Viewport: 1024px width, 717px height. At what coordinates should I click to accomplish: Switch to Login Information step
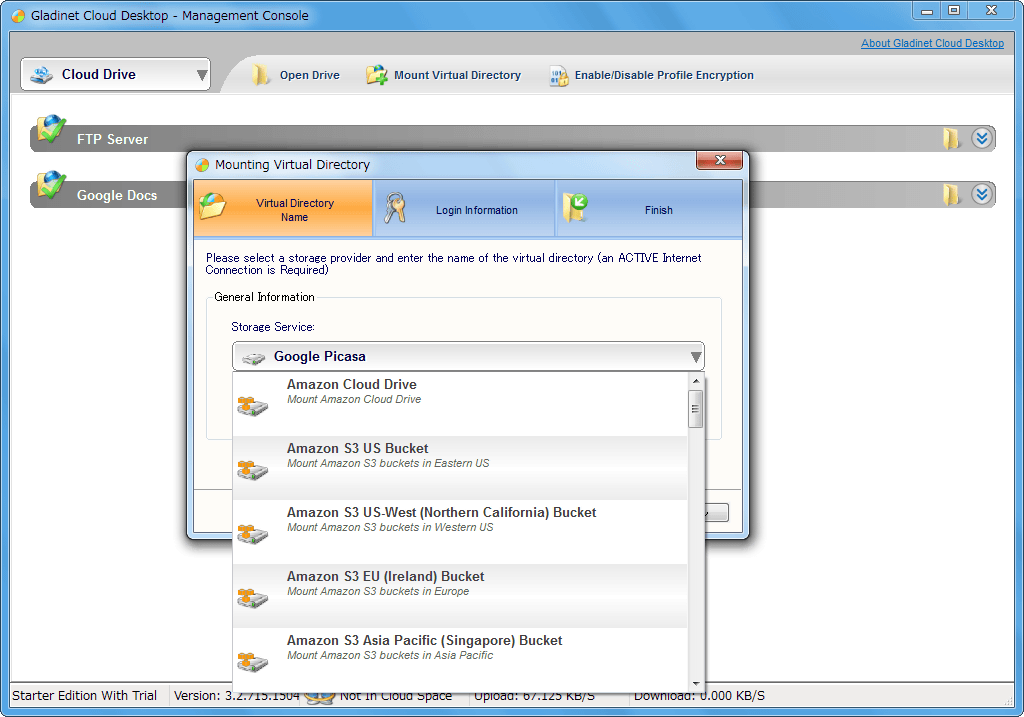464,209
